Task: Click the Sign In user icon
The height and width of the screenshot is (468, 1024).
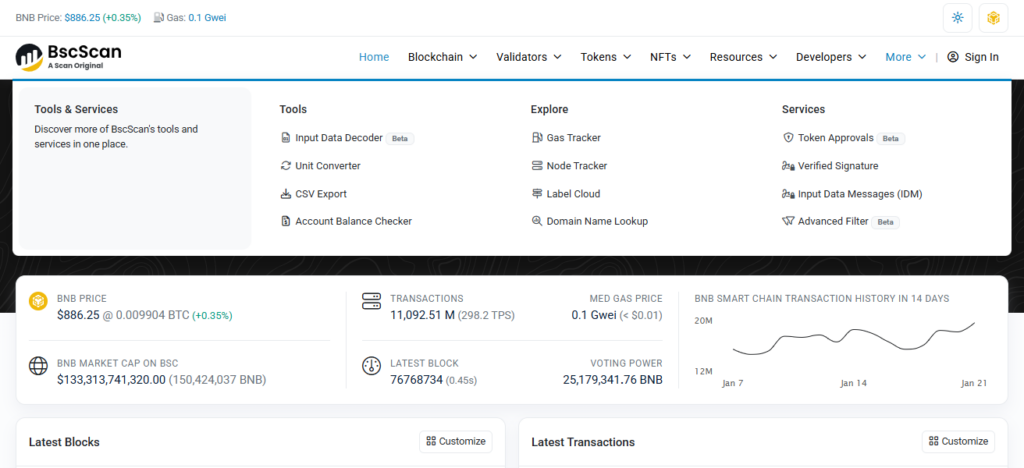Action: (953, 57)
